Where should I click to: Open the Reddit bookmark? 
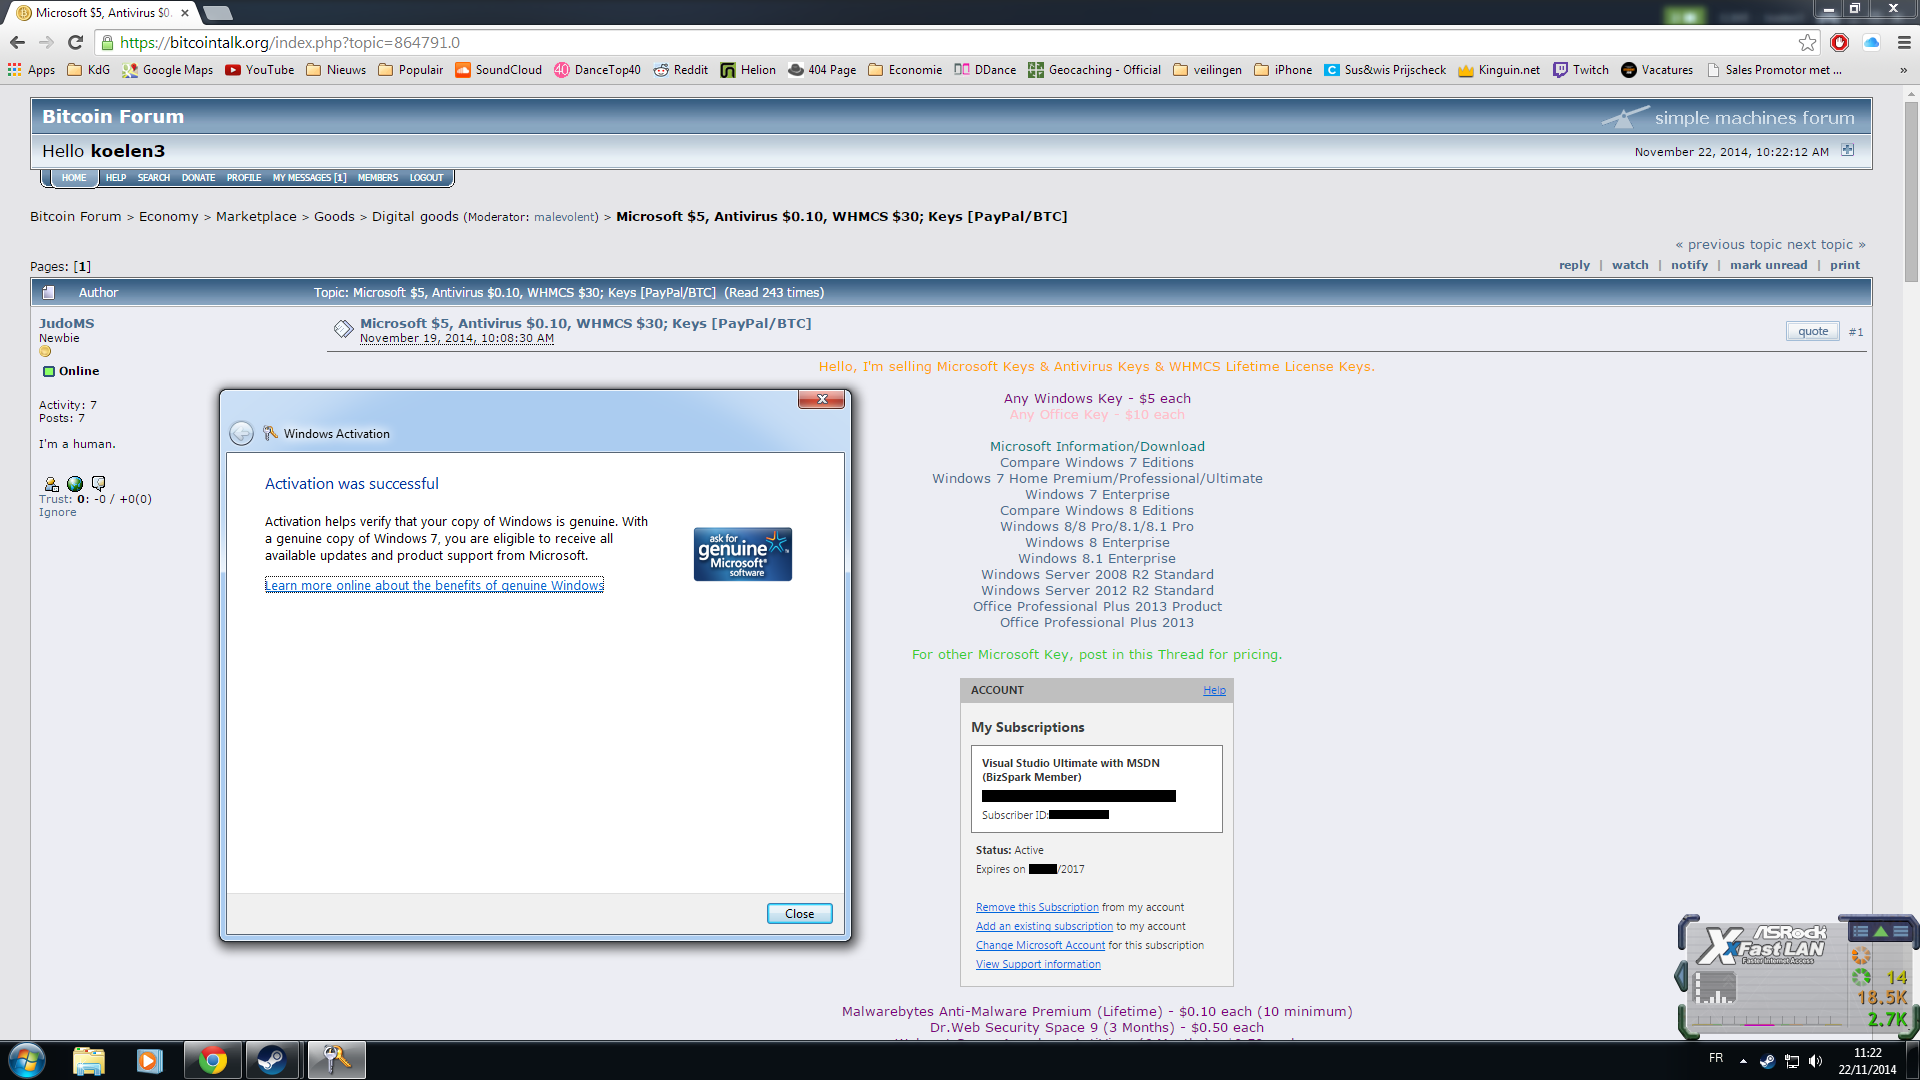[681, 70]
